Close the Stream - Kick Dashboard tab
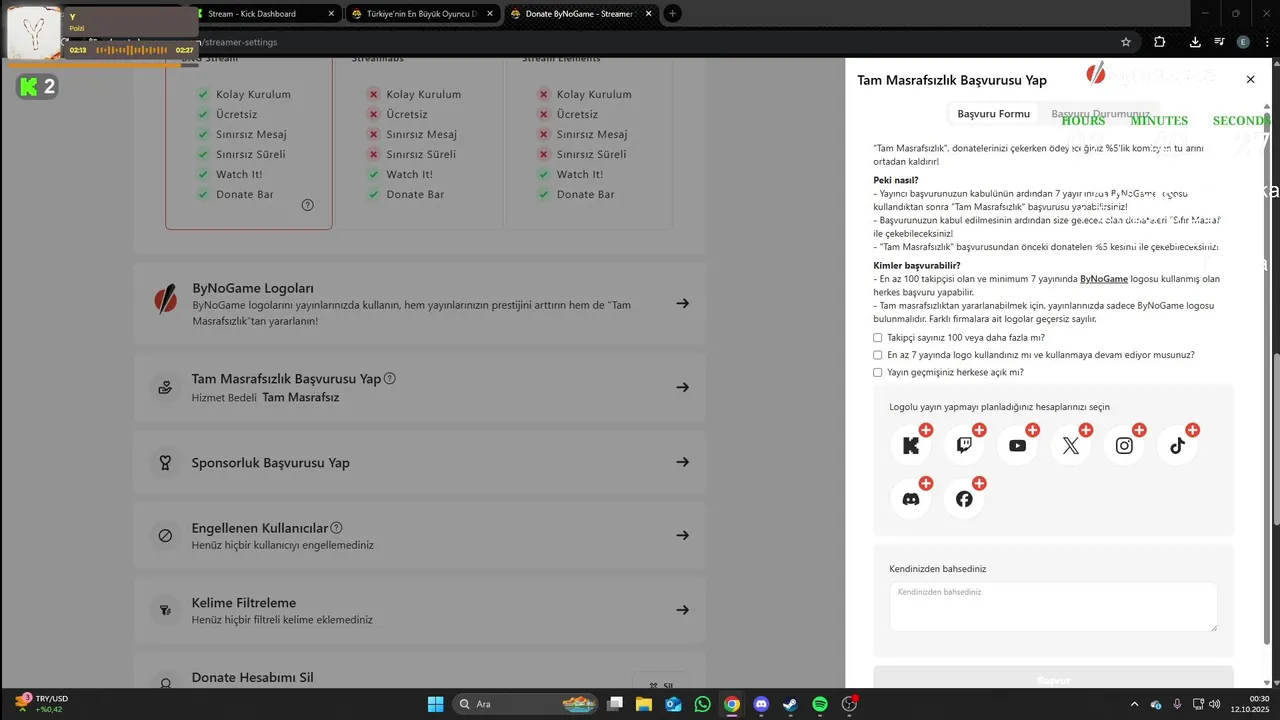The width and height of the screenshot is (1280, 720). tap(331, 13)
